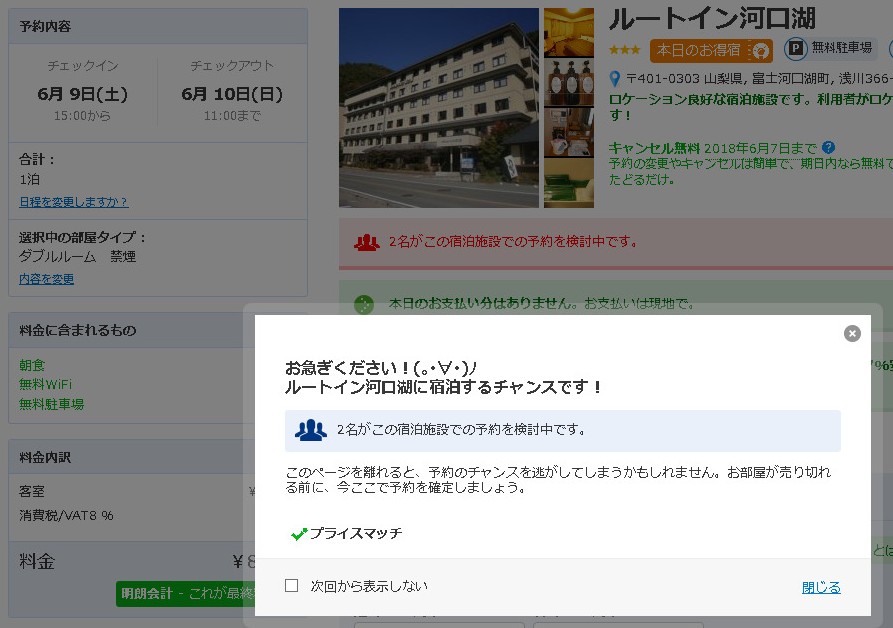Click the three star rating icons
The height and width of the screenshot is (628, 893).
(625, 50)
